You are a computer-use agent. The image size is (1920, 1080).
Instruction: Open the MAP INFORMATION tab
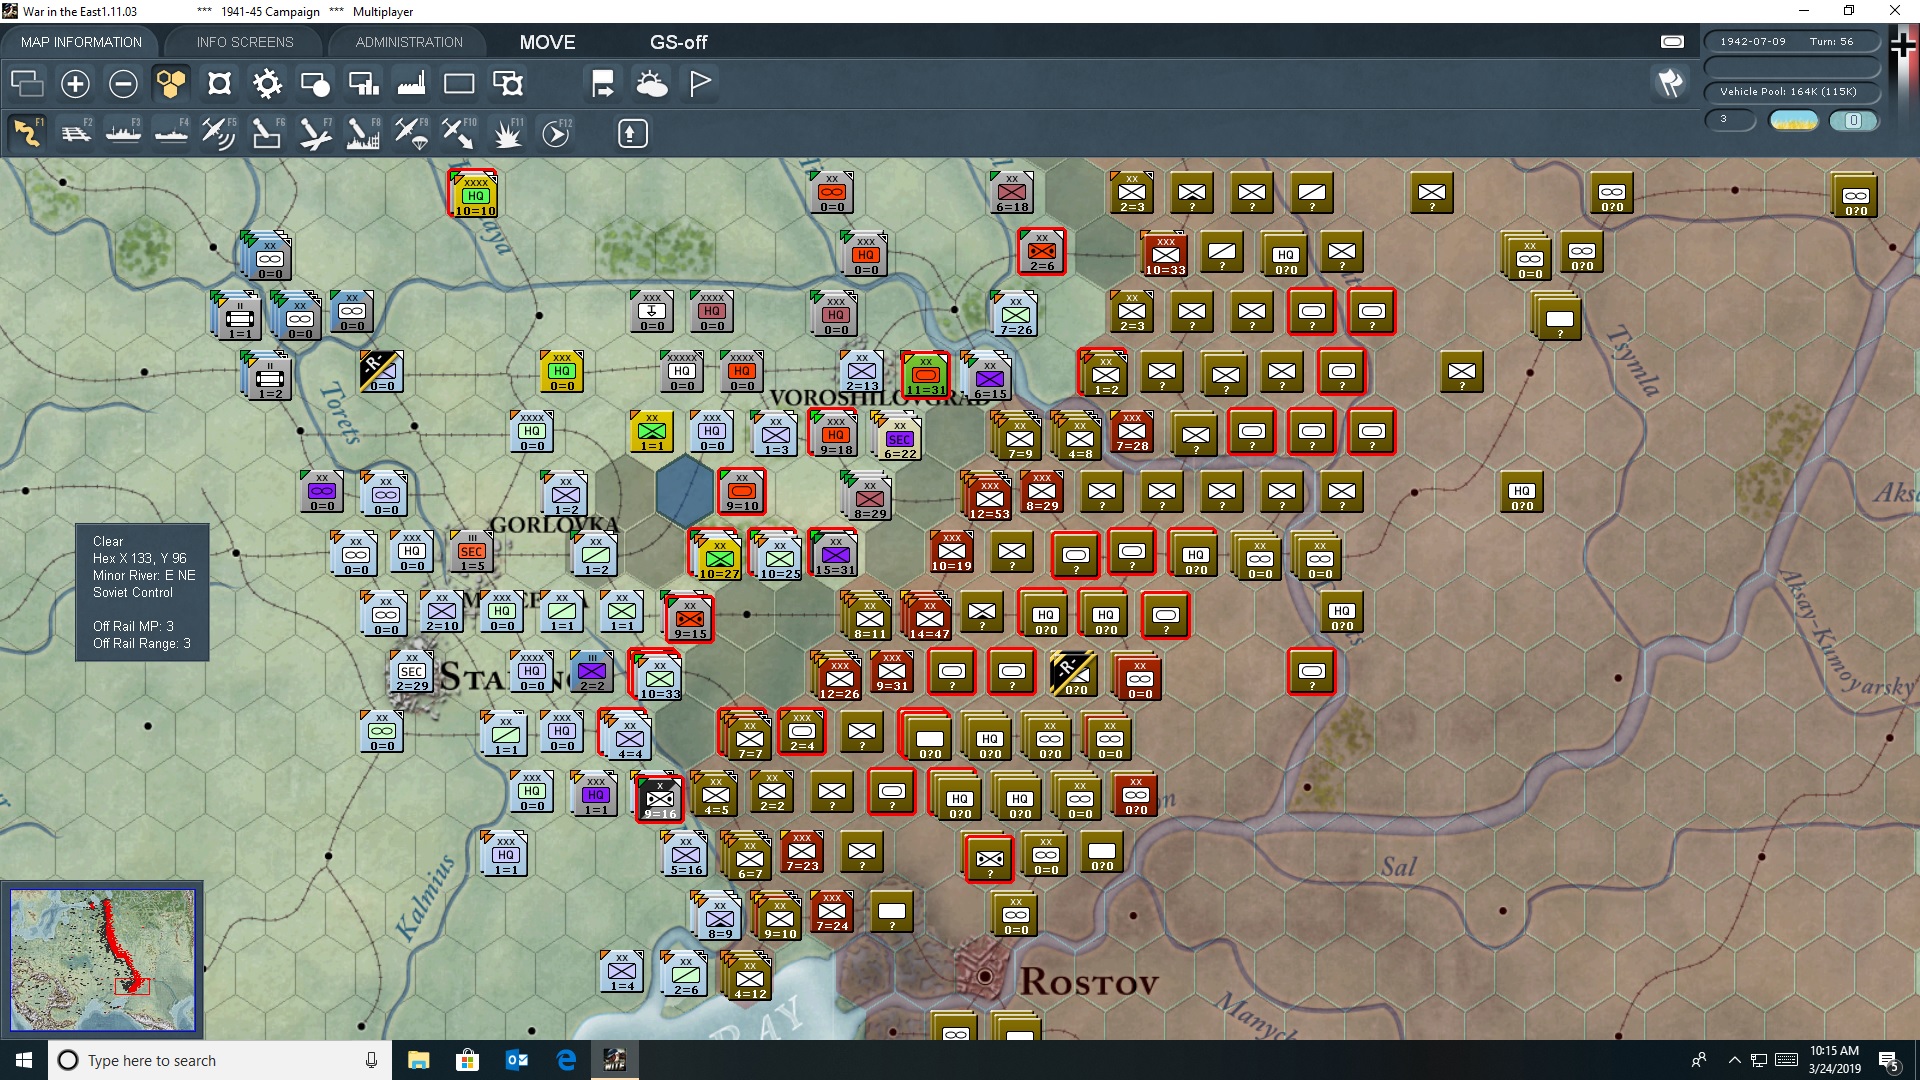[80, 42]
